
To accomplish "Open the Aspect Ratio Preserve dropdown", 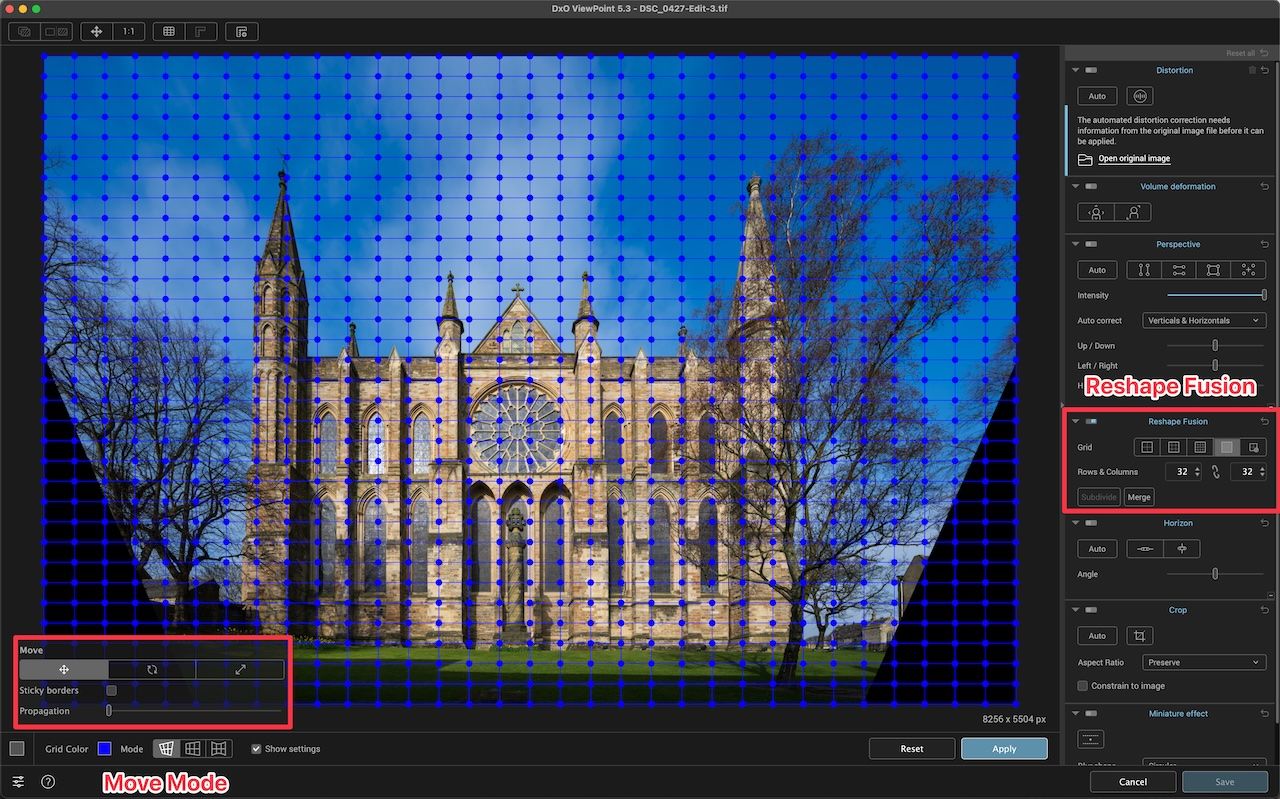I will (1204, 663).
